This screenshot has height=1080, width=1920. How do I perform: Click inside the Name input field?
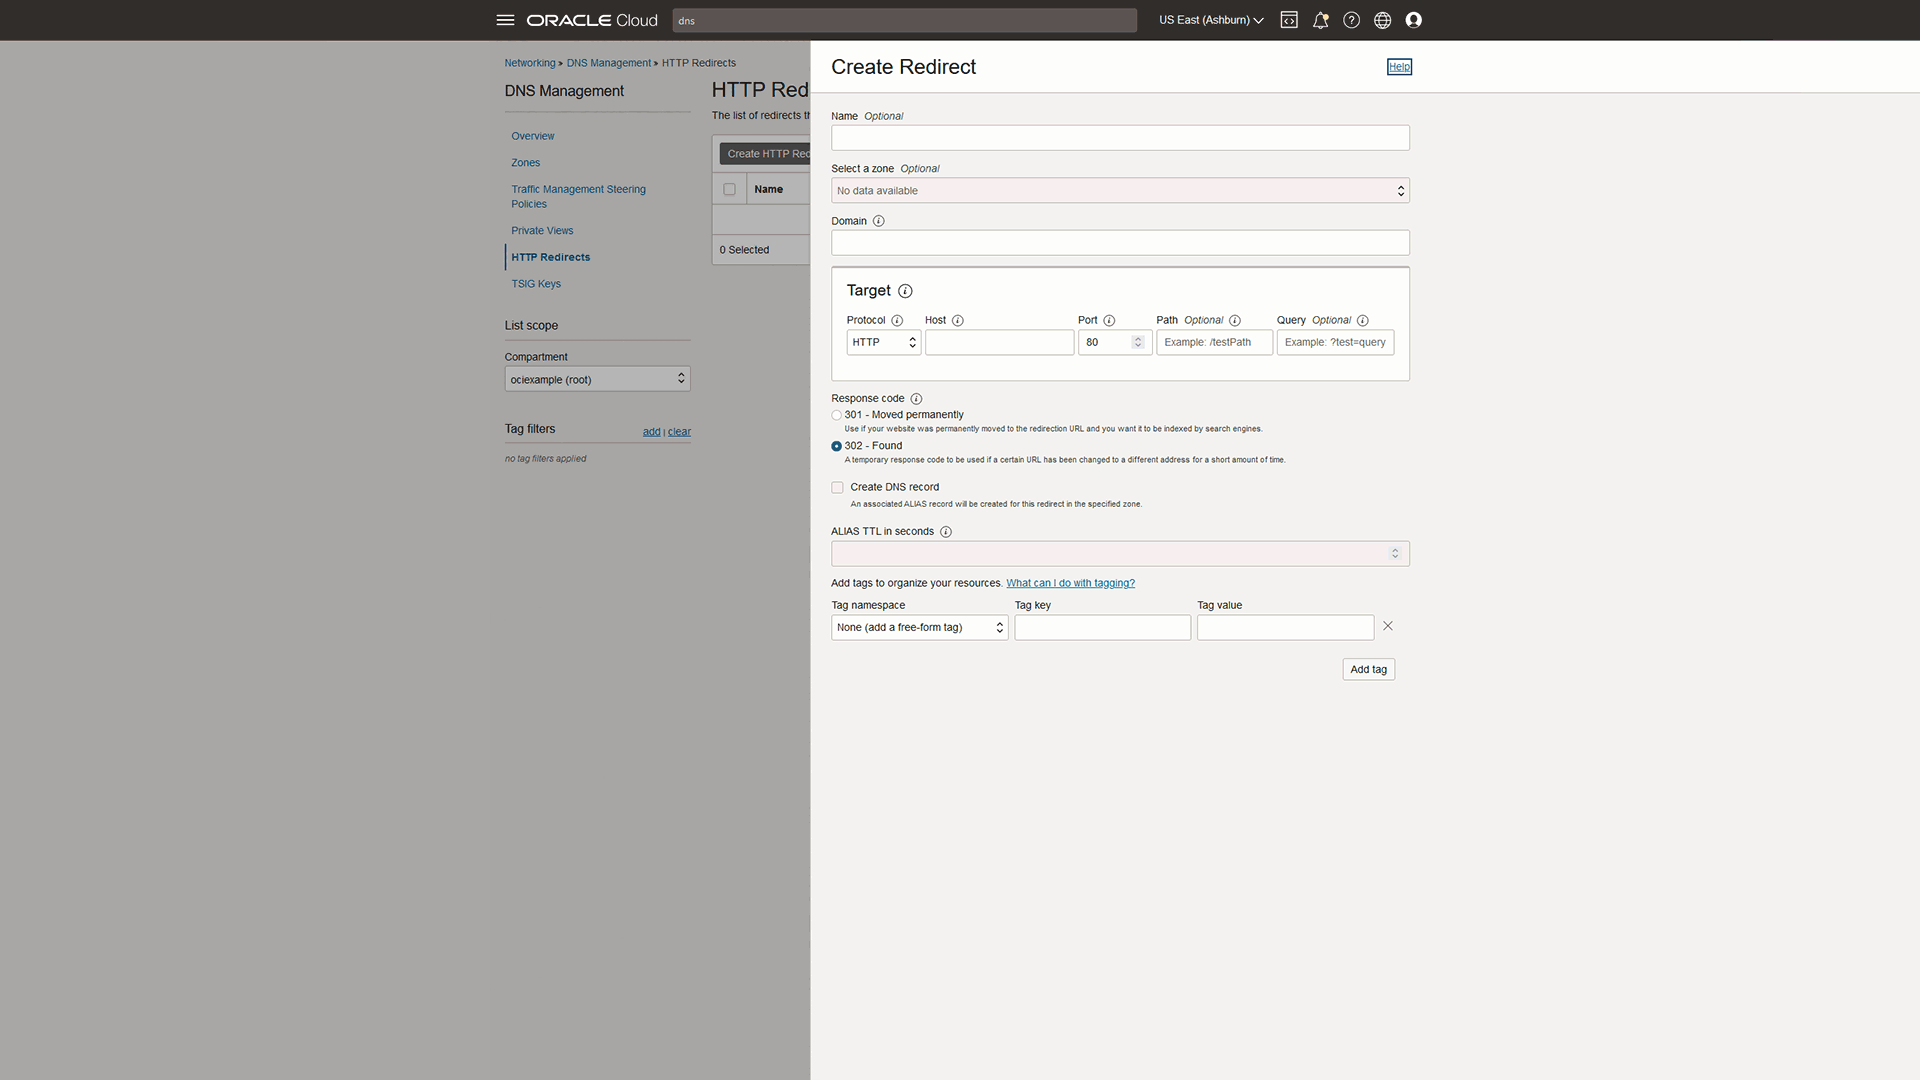[x=1119, y=137]
